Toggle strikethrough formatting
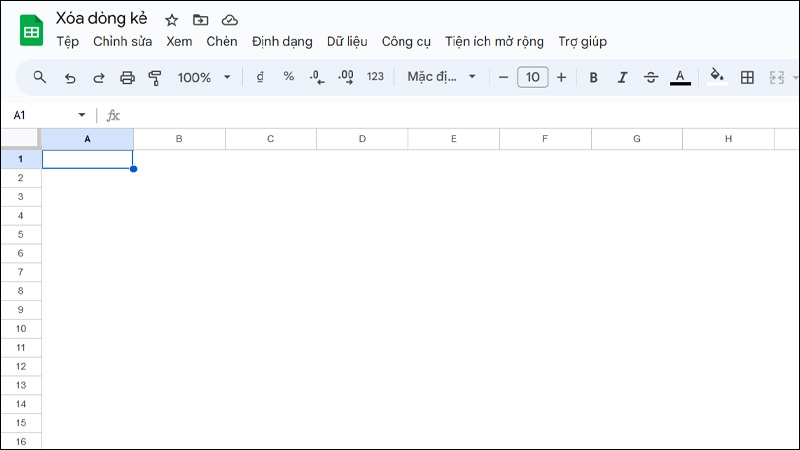The height and width of the screenshot is (450, 800). (651, 78)
